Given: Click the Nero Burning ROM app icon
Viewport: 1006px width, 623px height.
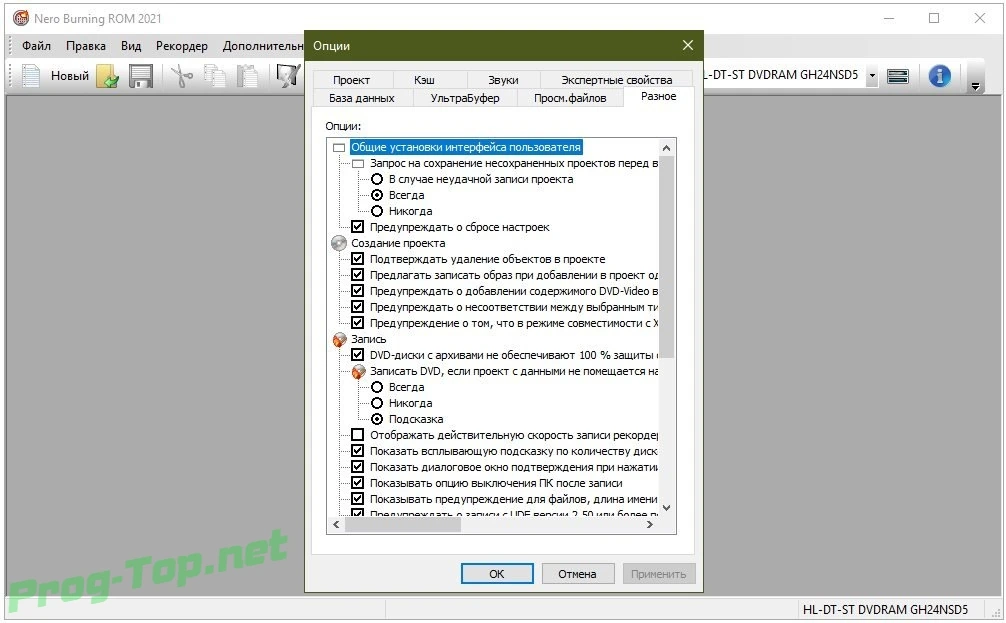Looking at the screenshot, I should (x=21, y=18).
